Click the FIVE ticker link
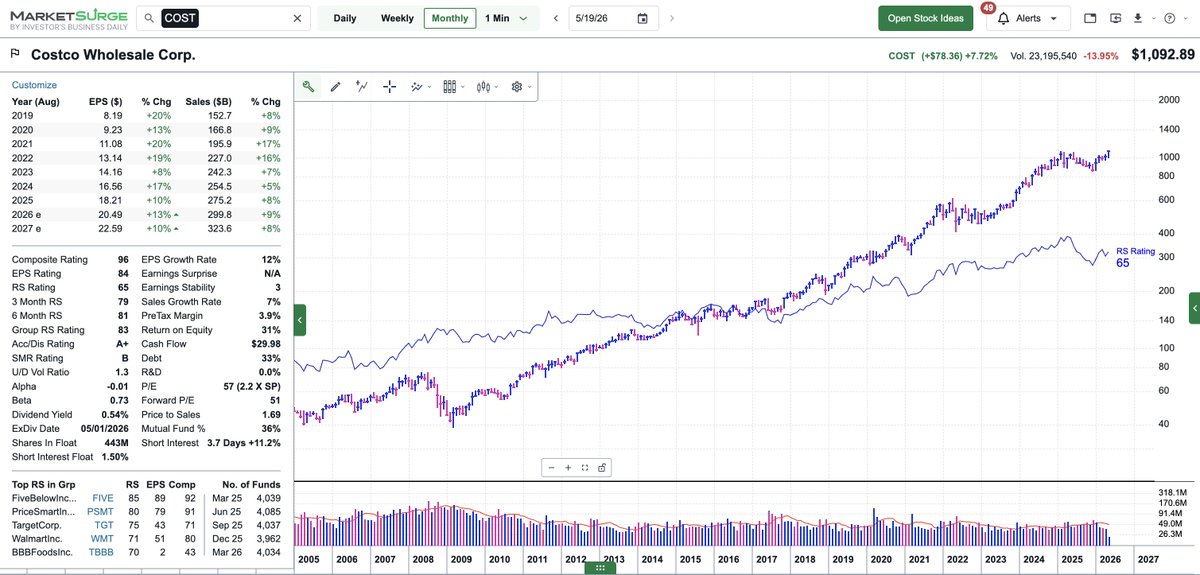This screenshot has height=575, width=1200. (103, 497)
